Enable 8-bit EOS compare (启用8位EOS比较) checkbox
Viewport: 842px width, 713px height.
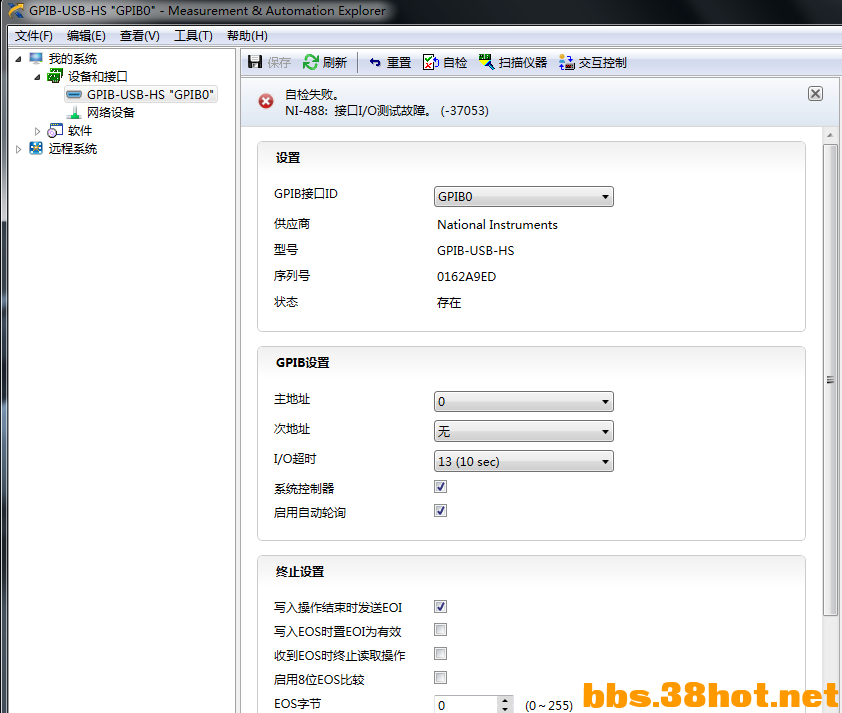click(x=440, y=678)
